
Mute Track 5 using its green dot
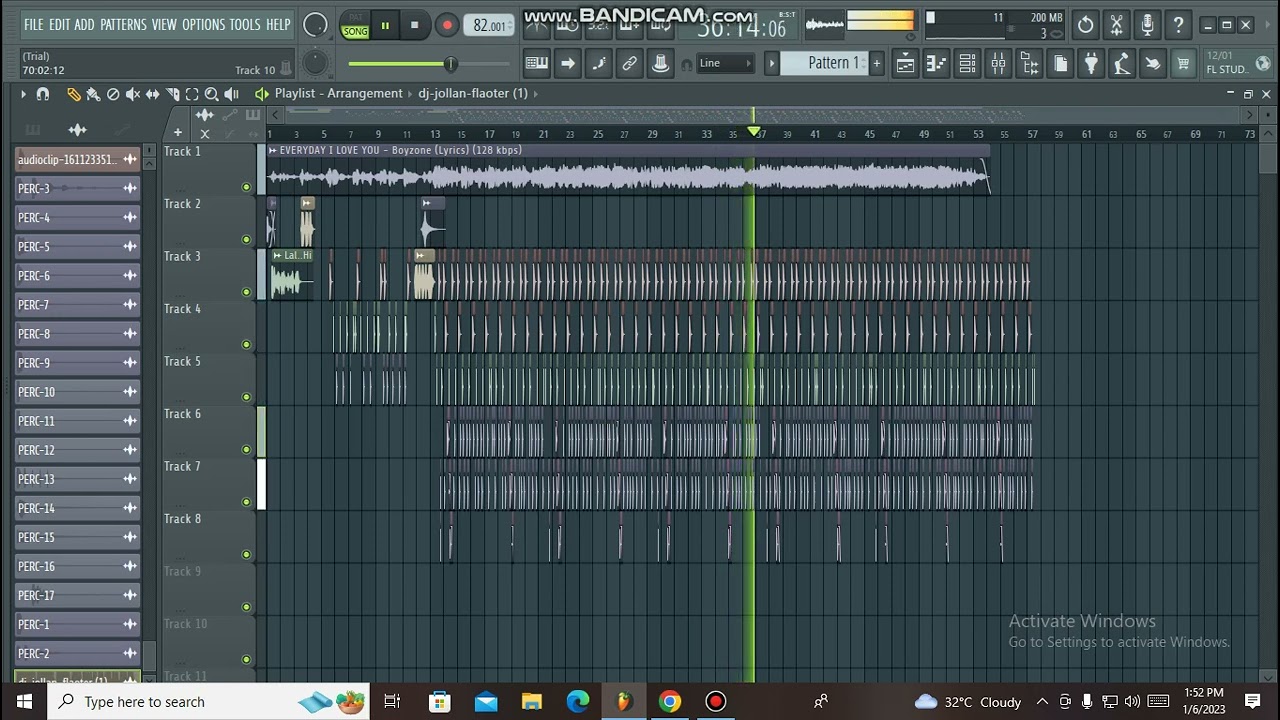(x=246, y=397)
